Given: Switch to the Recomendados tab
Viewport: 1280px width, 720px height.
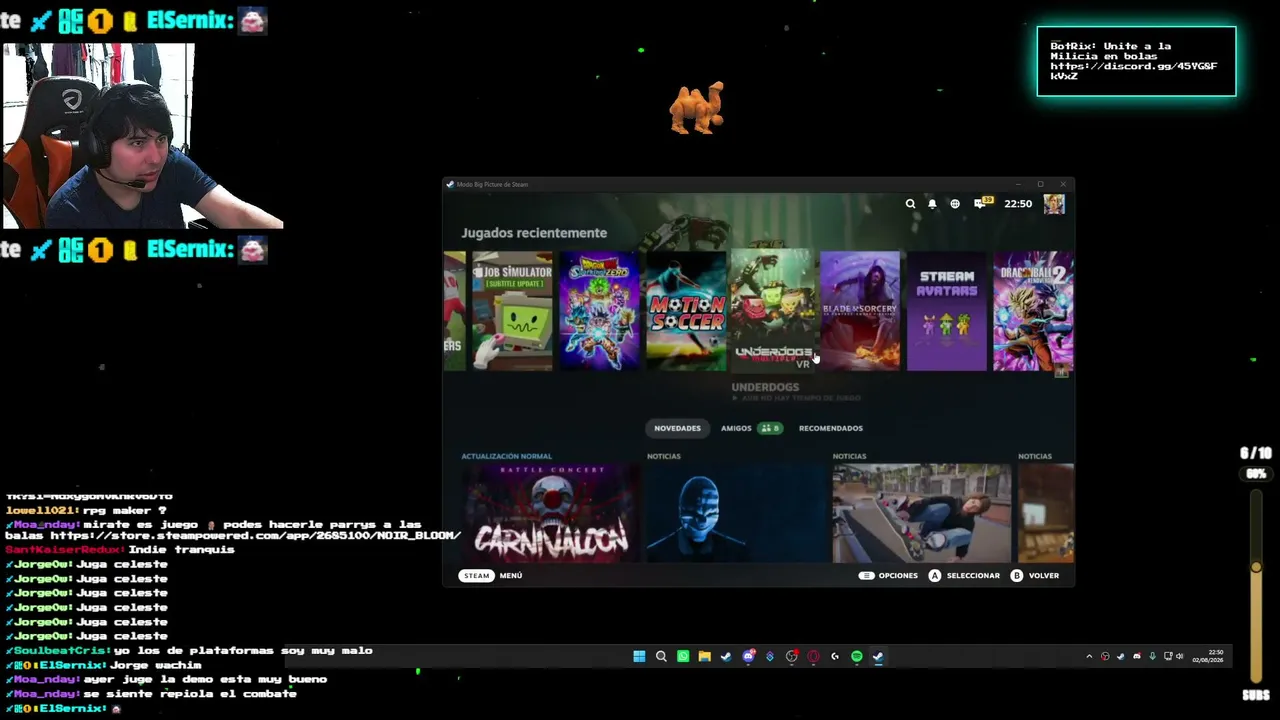Looking at the screenshot, I should 830,428.
